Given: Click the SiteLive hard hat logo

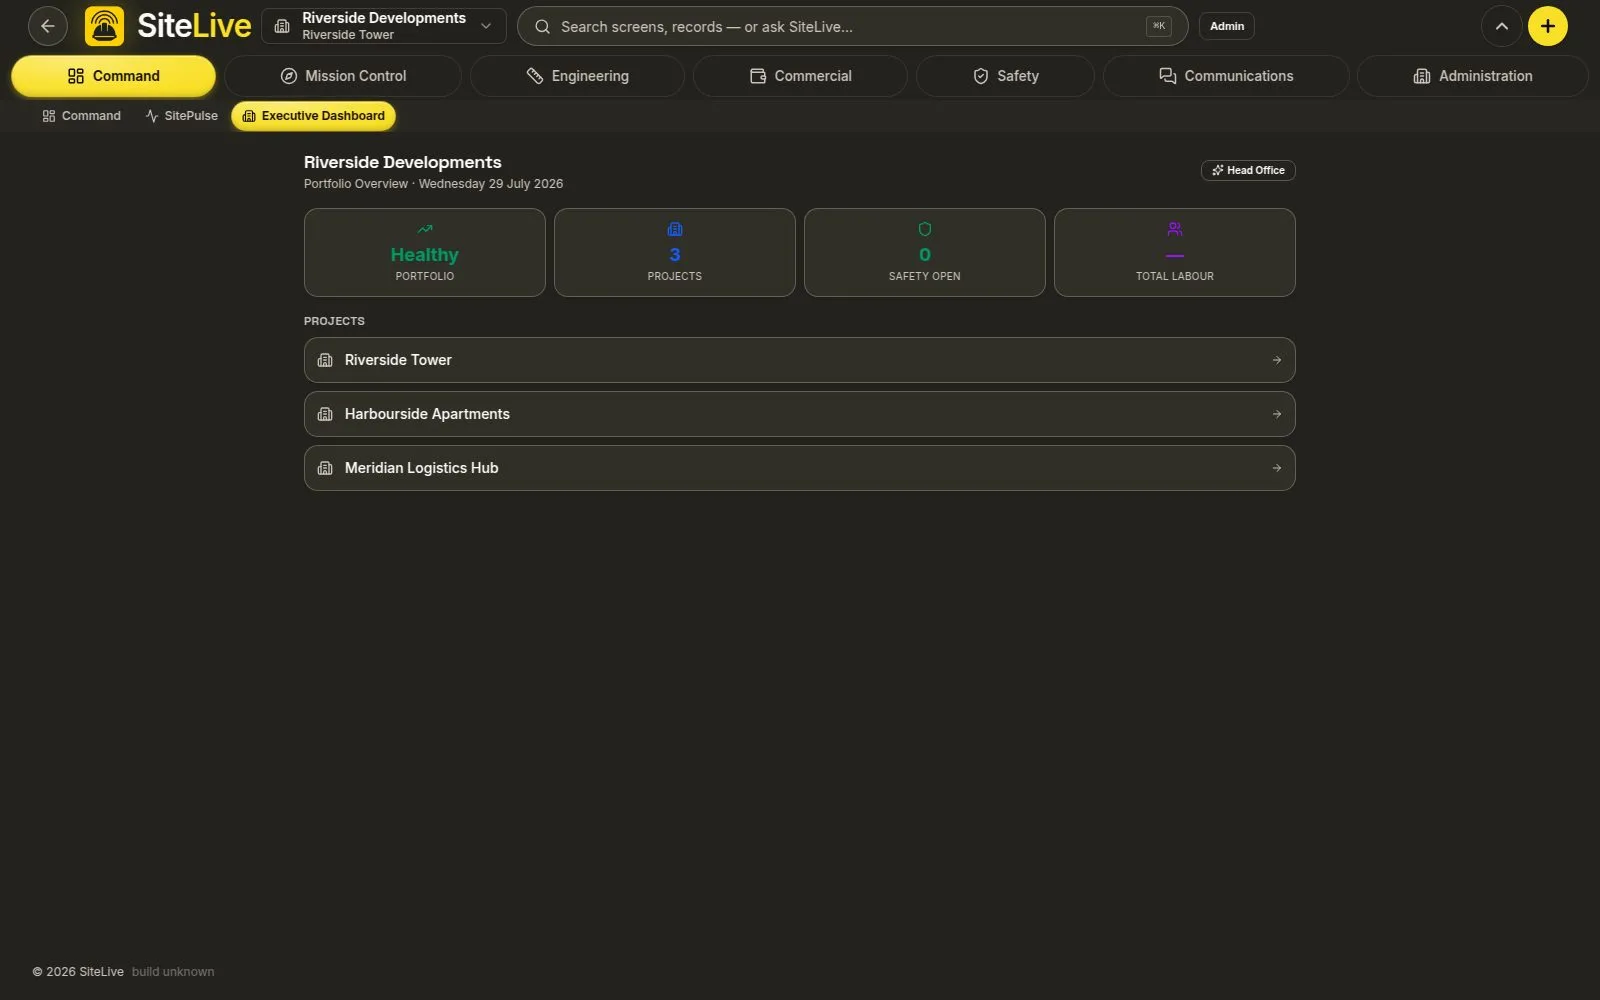Looking at the screenshot, I should pos(105,26).
